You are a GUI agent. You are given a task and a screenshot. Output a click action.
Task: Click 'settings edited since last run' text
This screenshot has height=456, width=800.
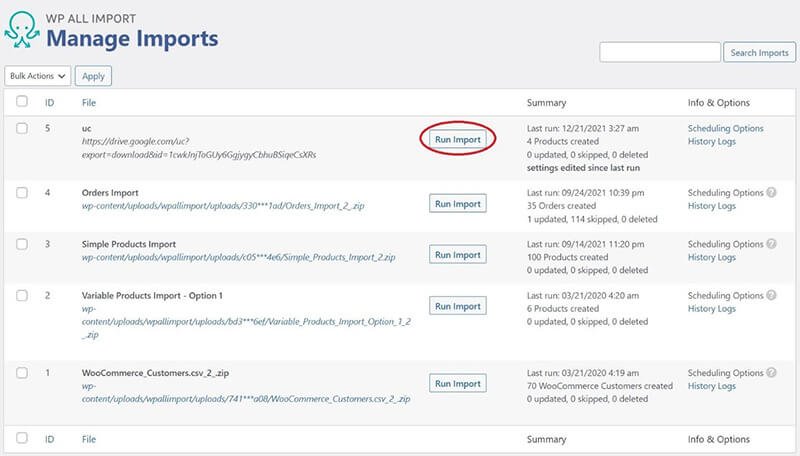click(x=583, y=168)
